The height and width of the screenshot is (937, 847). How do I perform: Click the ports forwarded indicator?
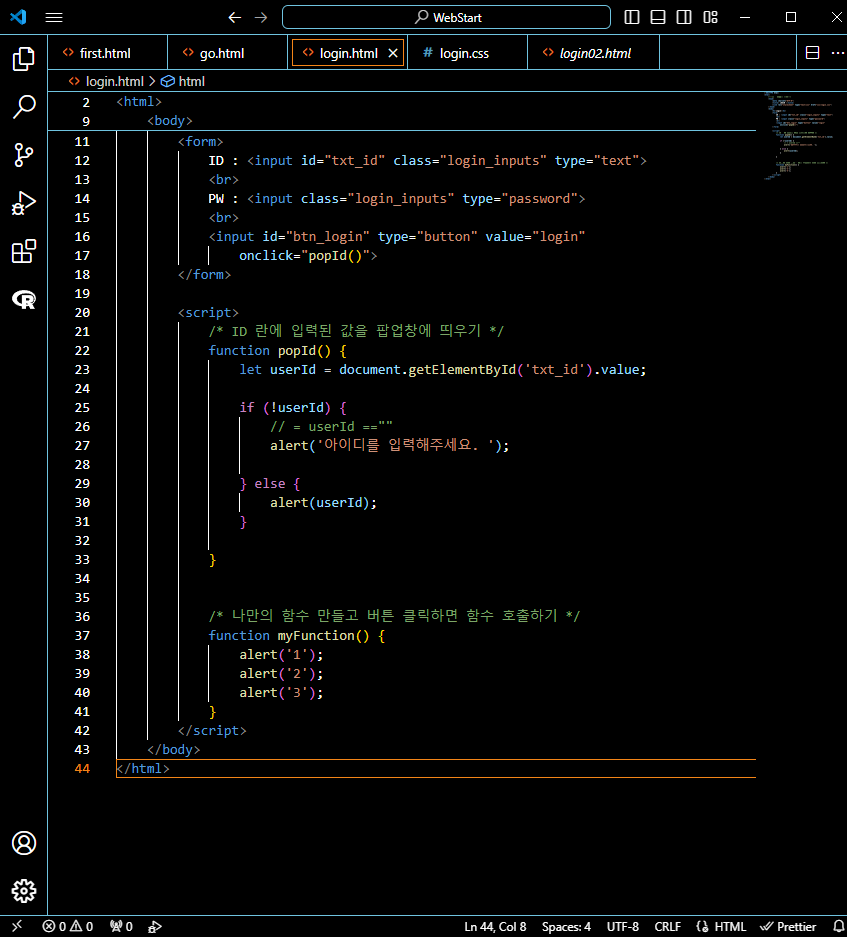[x=121, y=926]
